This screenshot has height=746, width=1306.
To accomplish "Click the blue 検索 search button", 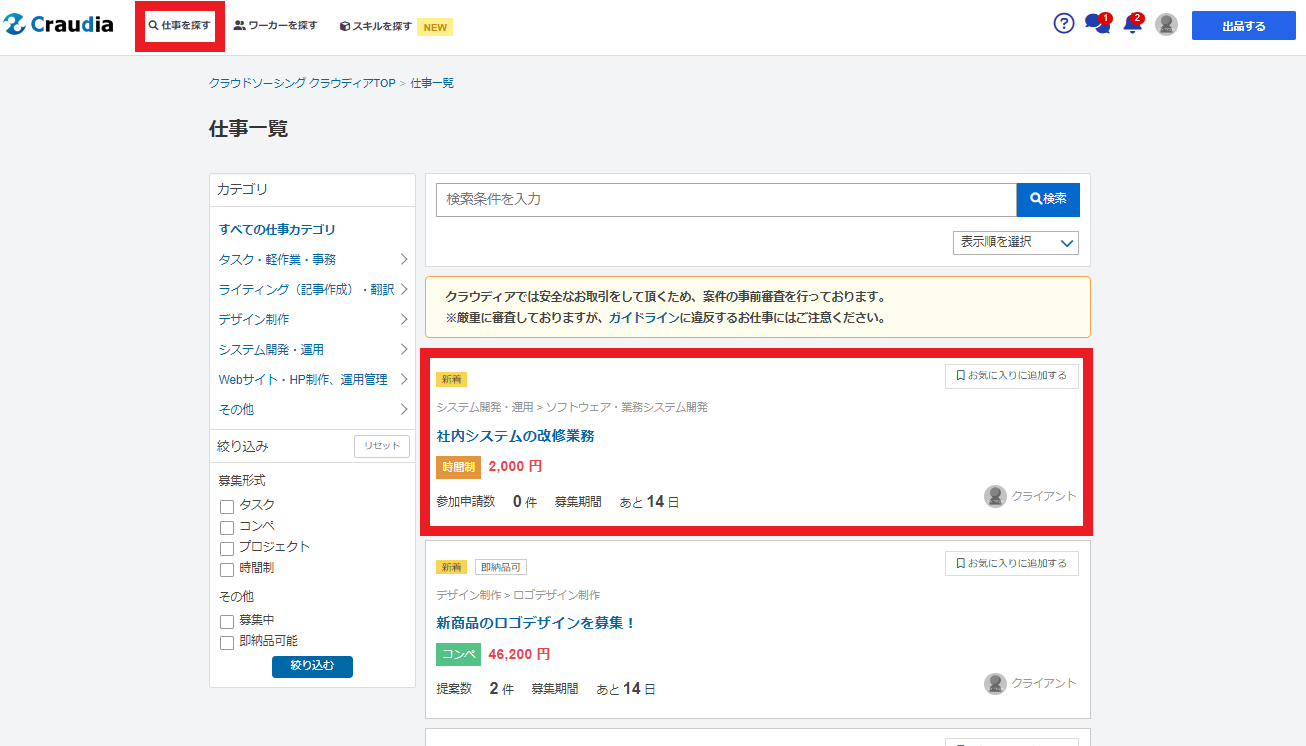I will (1048, 199).
